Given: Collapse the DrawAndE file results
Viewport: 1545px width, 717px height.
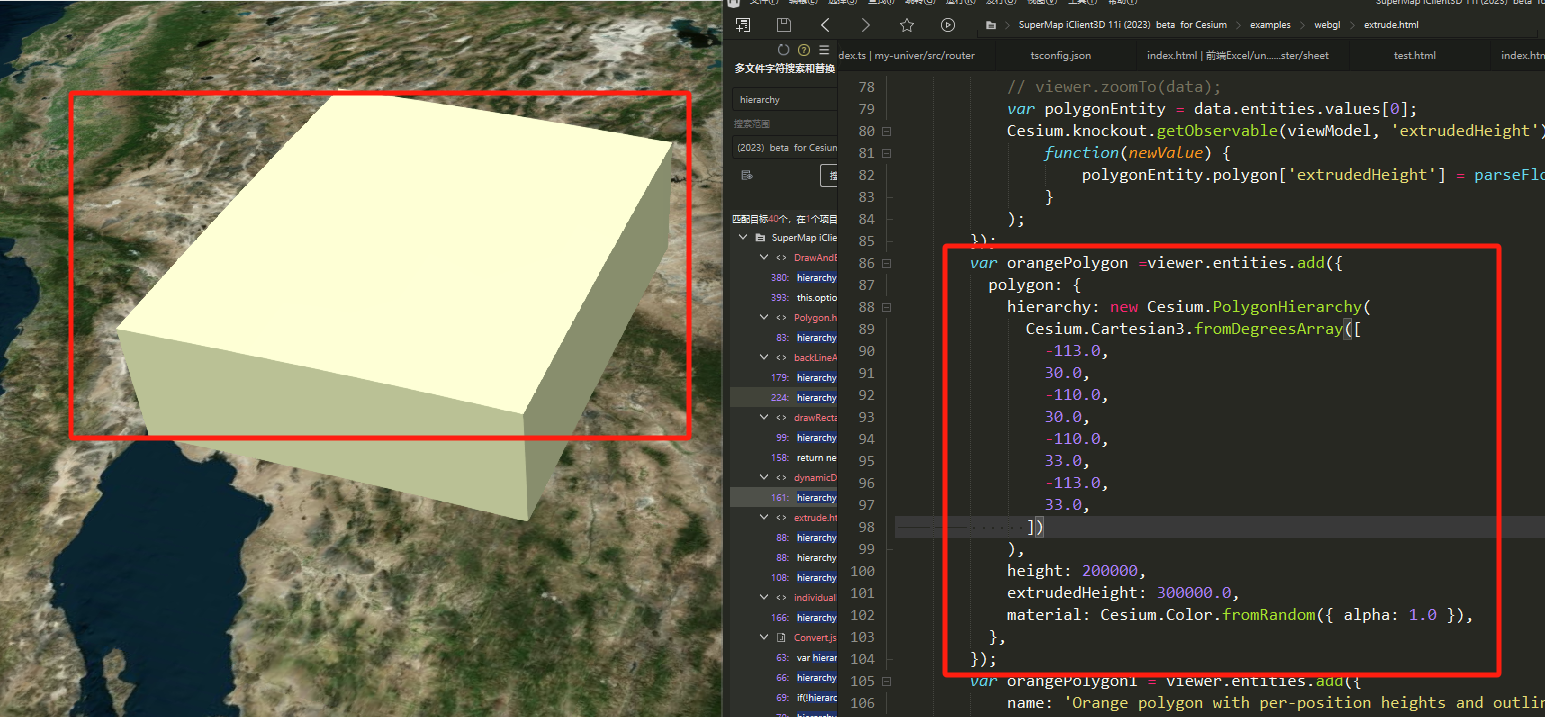Looking at the screenshot, I should click(764, 258).
